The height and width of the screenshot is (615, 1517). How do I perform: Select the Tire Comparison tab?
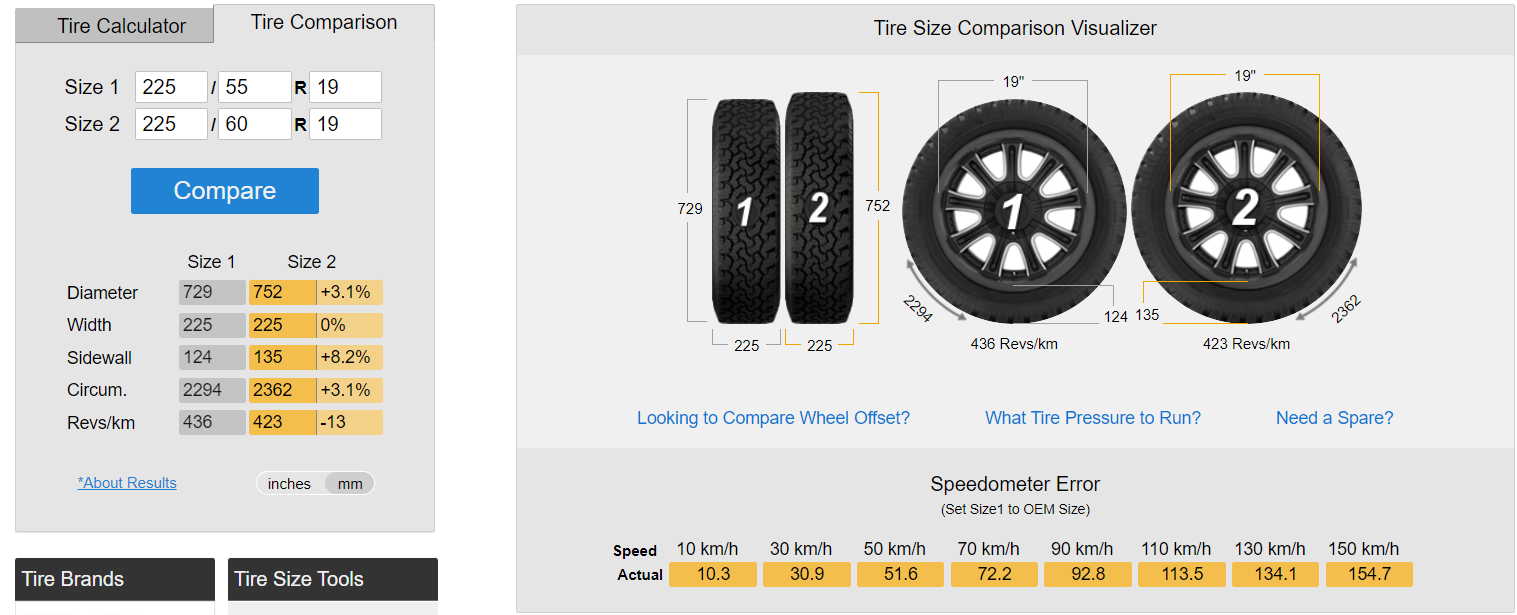coord(324,22)
